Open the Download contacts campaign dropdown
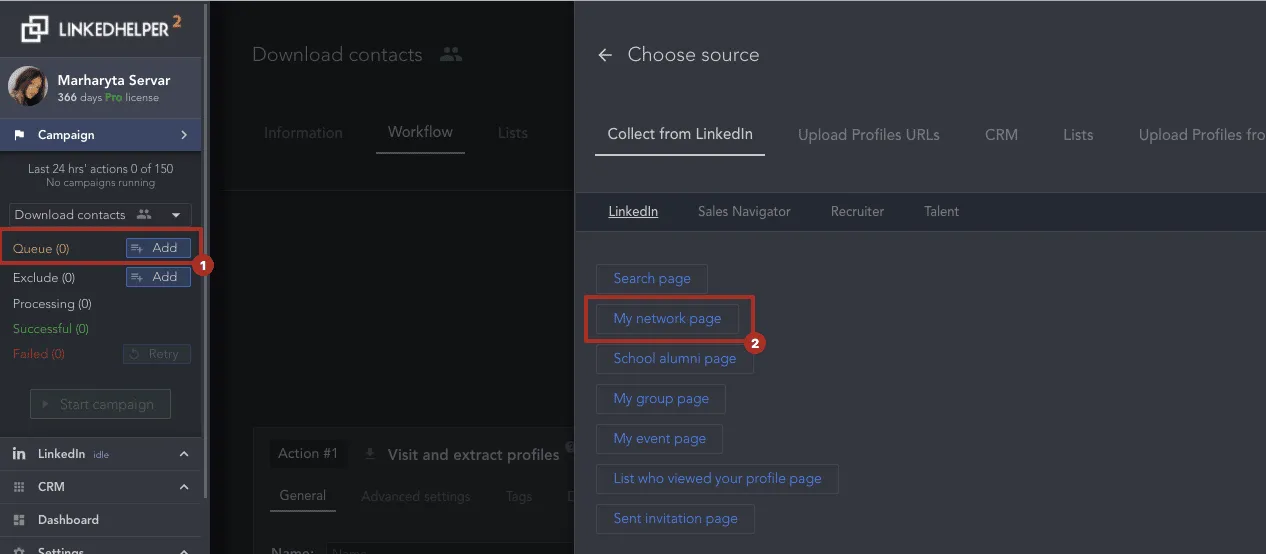Viewport: 1266px width, 554px height. [x=100, y=215]
